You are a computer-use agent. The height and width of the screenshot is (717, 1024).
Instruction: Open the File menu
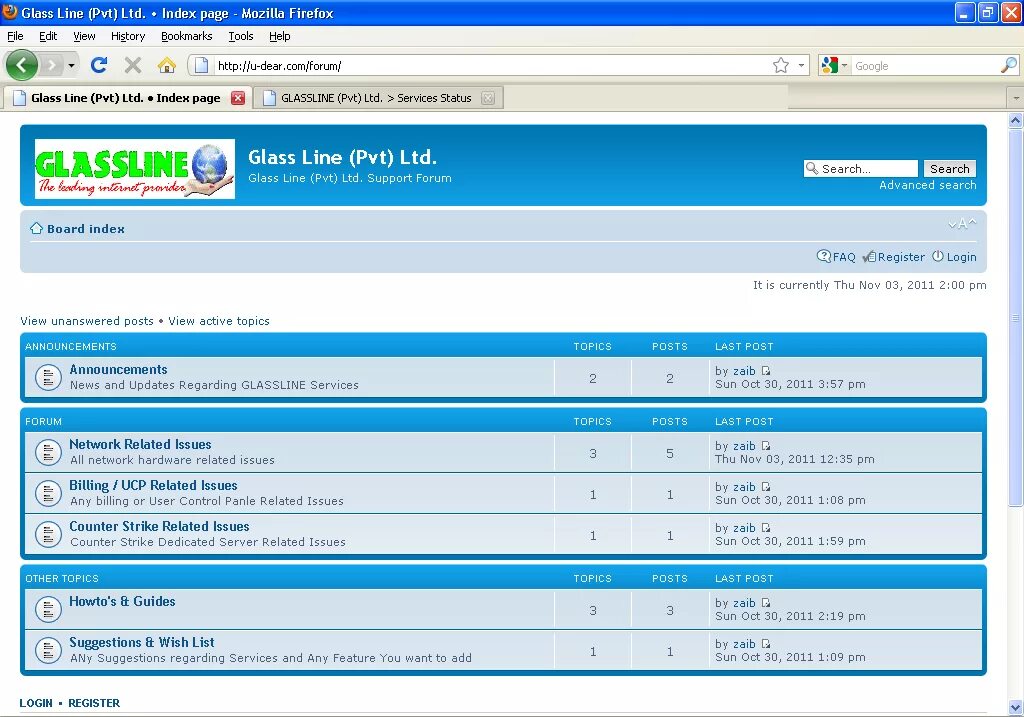click(x=15, y=36)
